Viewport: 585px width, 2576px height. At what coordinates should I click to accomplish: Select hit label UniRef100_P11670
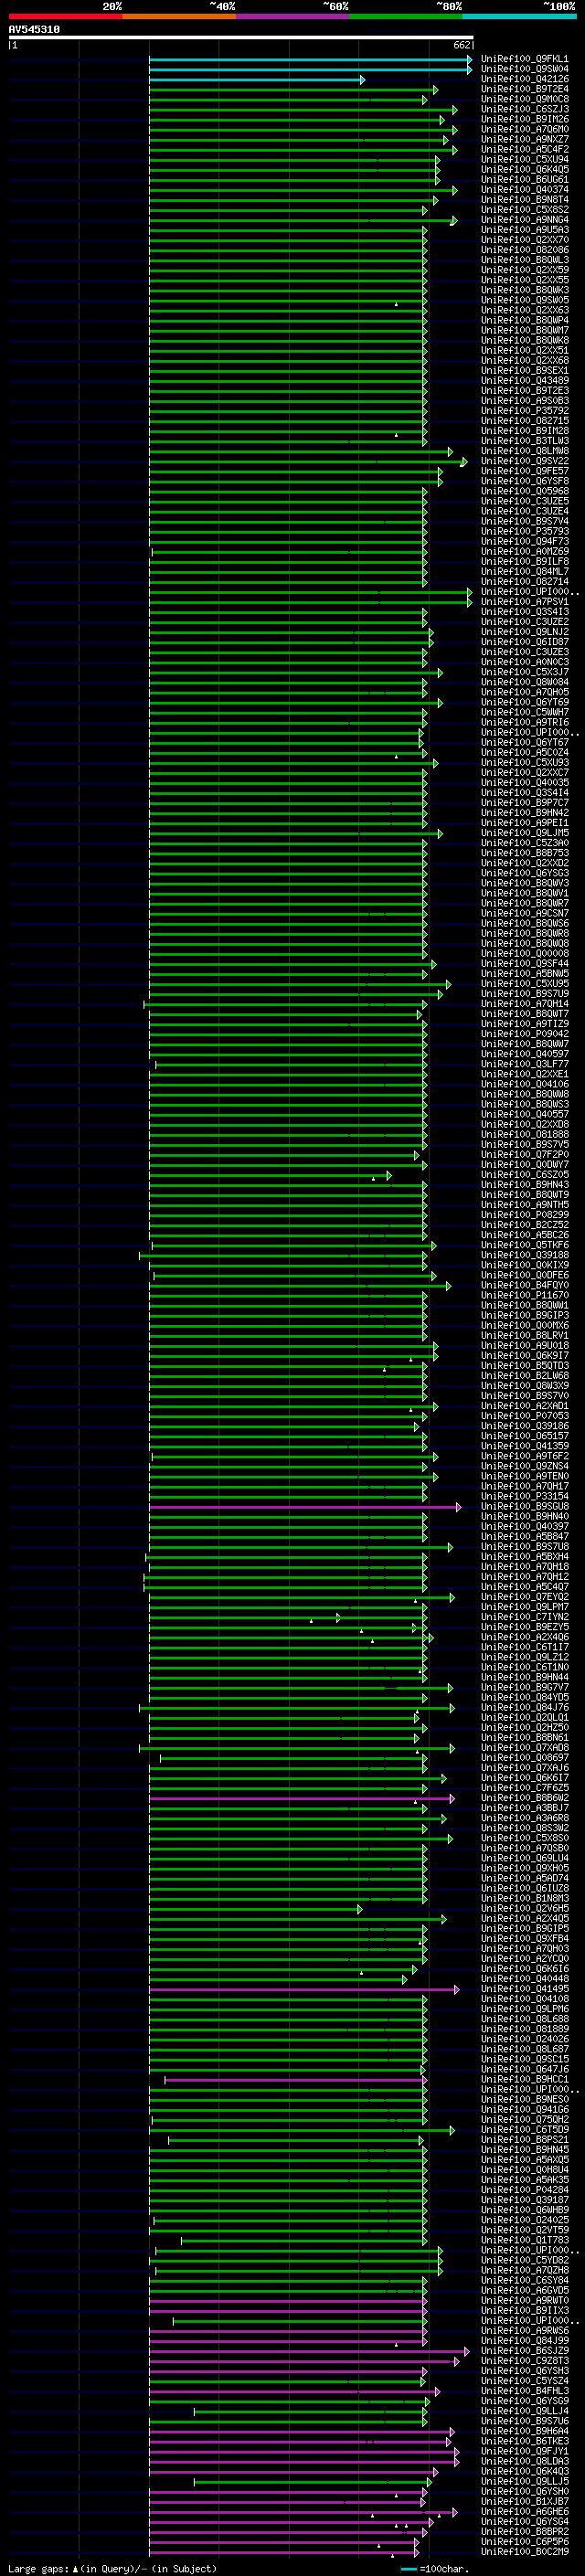click(524, 1296)
